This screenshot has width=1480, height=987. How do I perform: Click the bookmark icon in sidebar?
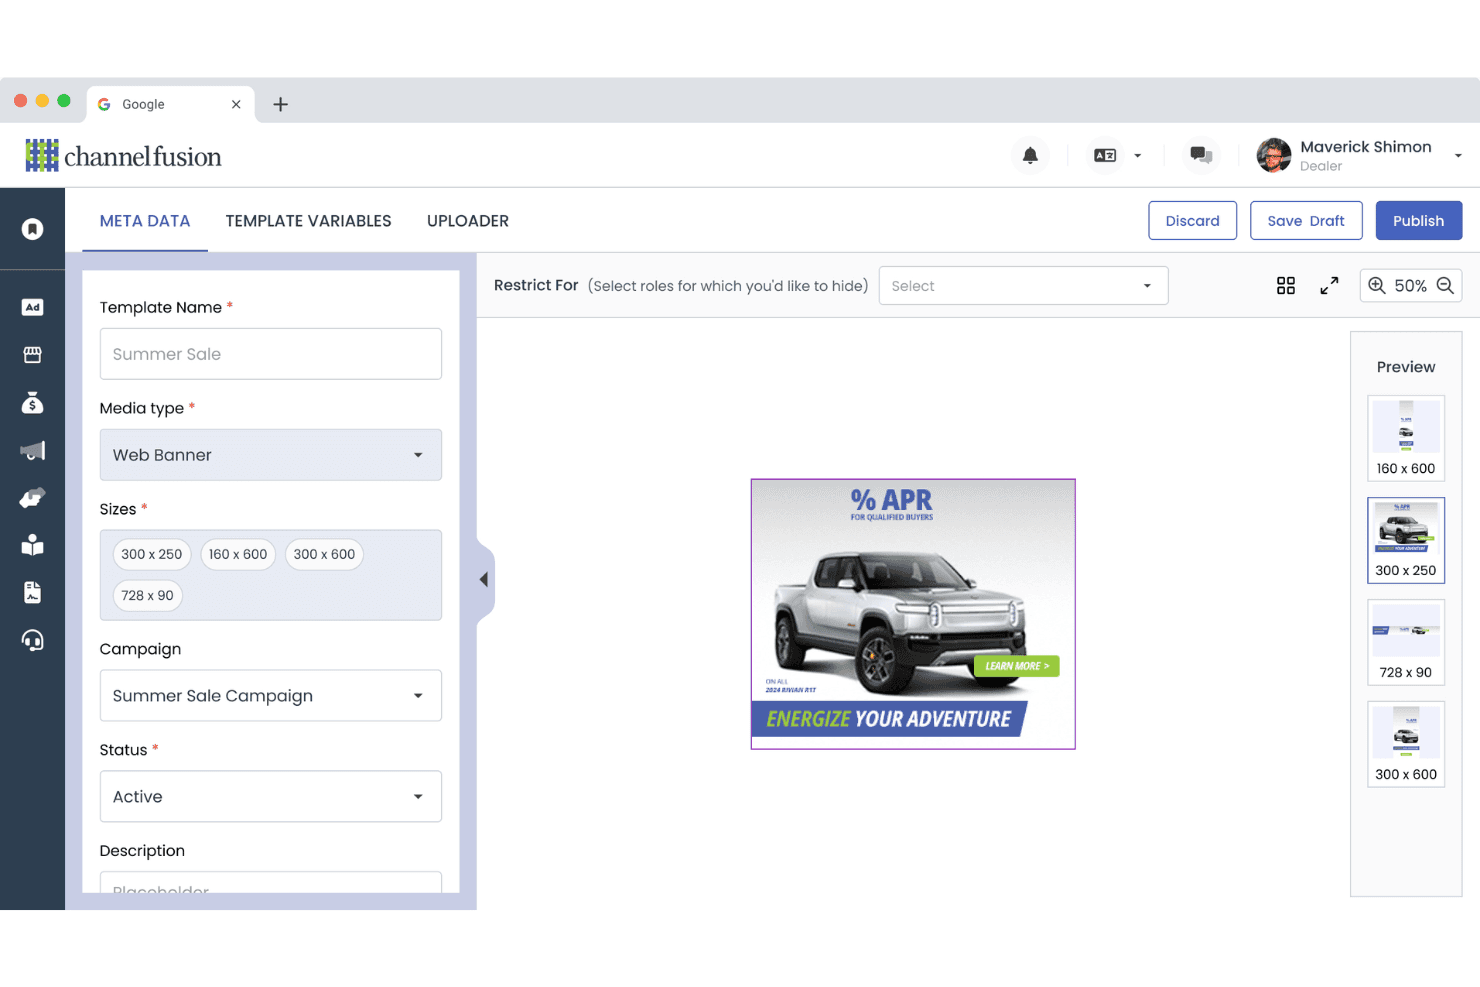pyautogui.click(x=33, y=229)
